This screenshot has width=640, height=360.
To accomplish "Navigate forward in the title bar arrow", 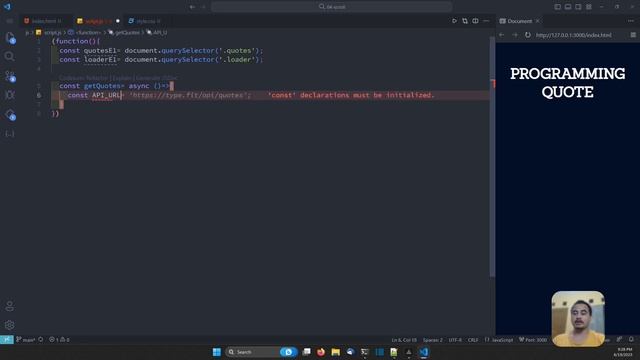I will click(203, 7).
